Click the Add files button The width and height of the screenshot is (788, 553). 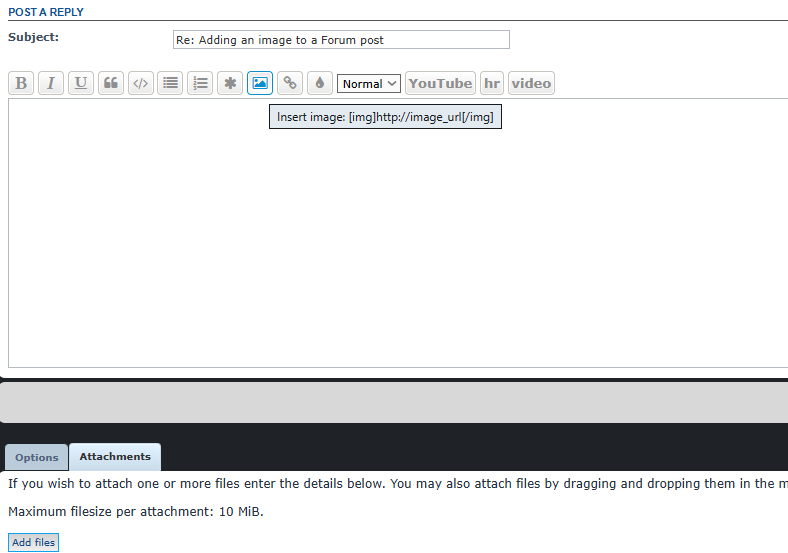(x=34, y=542)
